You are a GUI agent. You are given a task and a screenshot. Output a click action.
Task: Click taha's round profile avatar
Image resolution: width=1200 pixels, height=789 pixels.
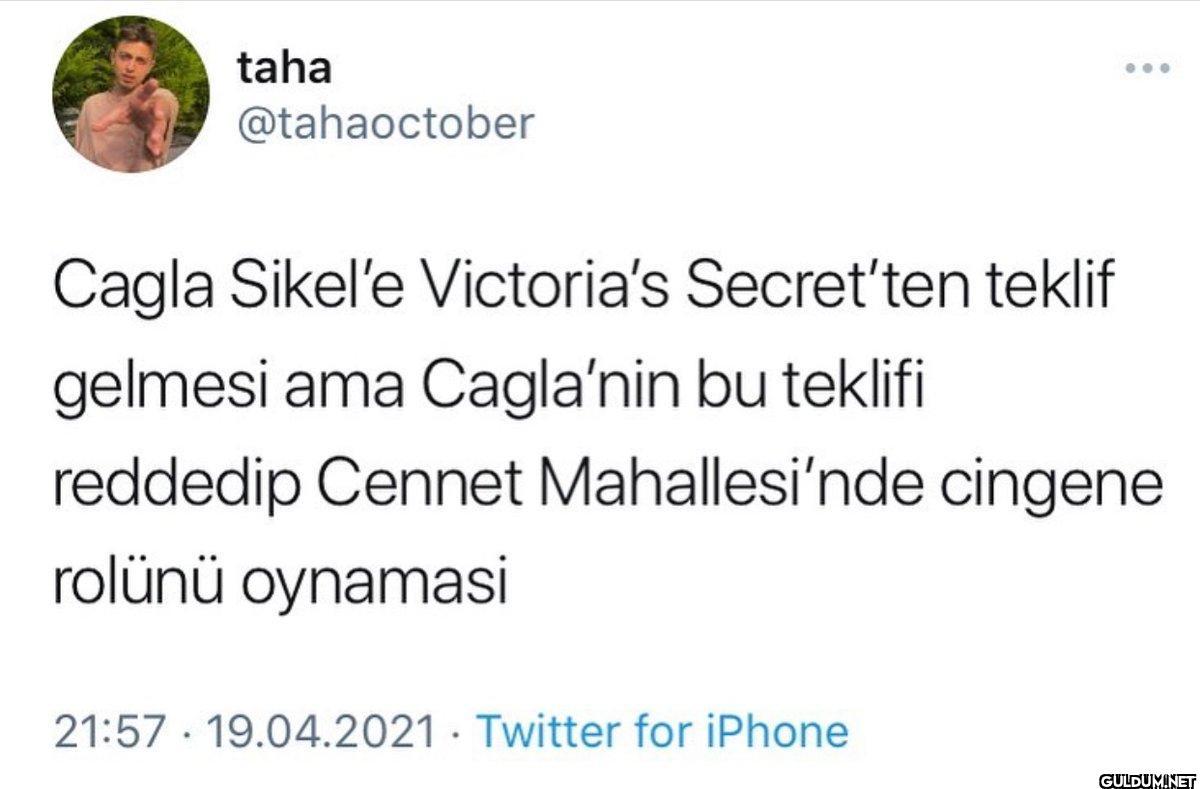coord(131,95)
